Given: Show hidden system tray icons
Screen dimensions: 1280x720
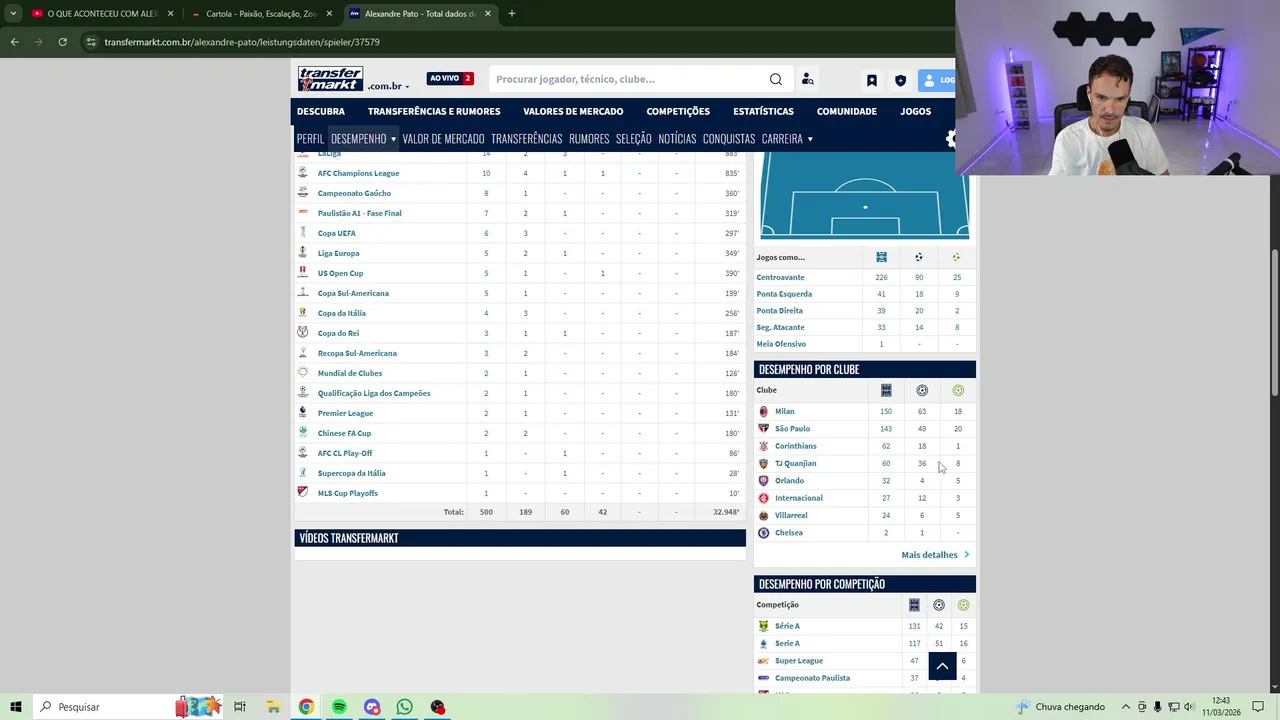Looking at the screenshot, I should (x=1126, y=707).
